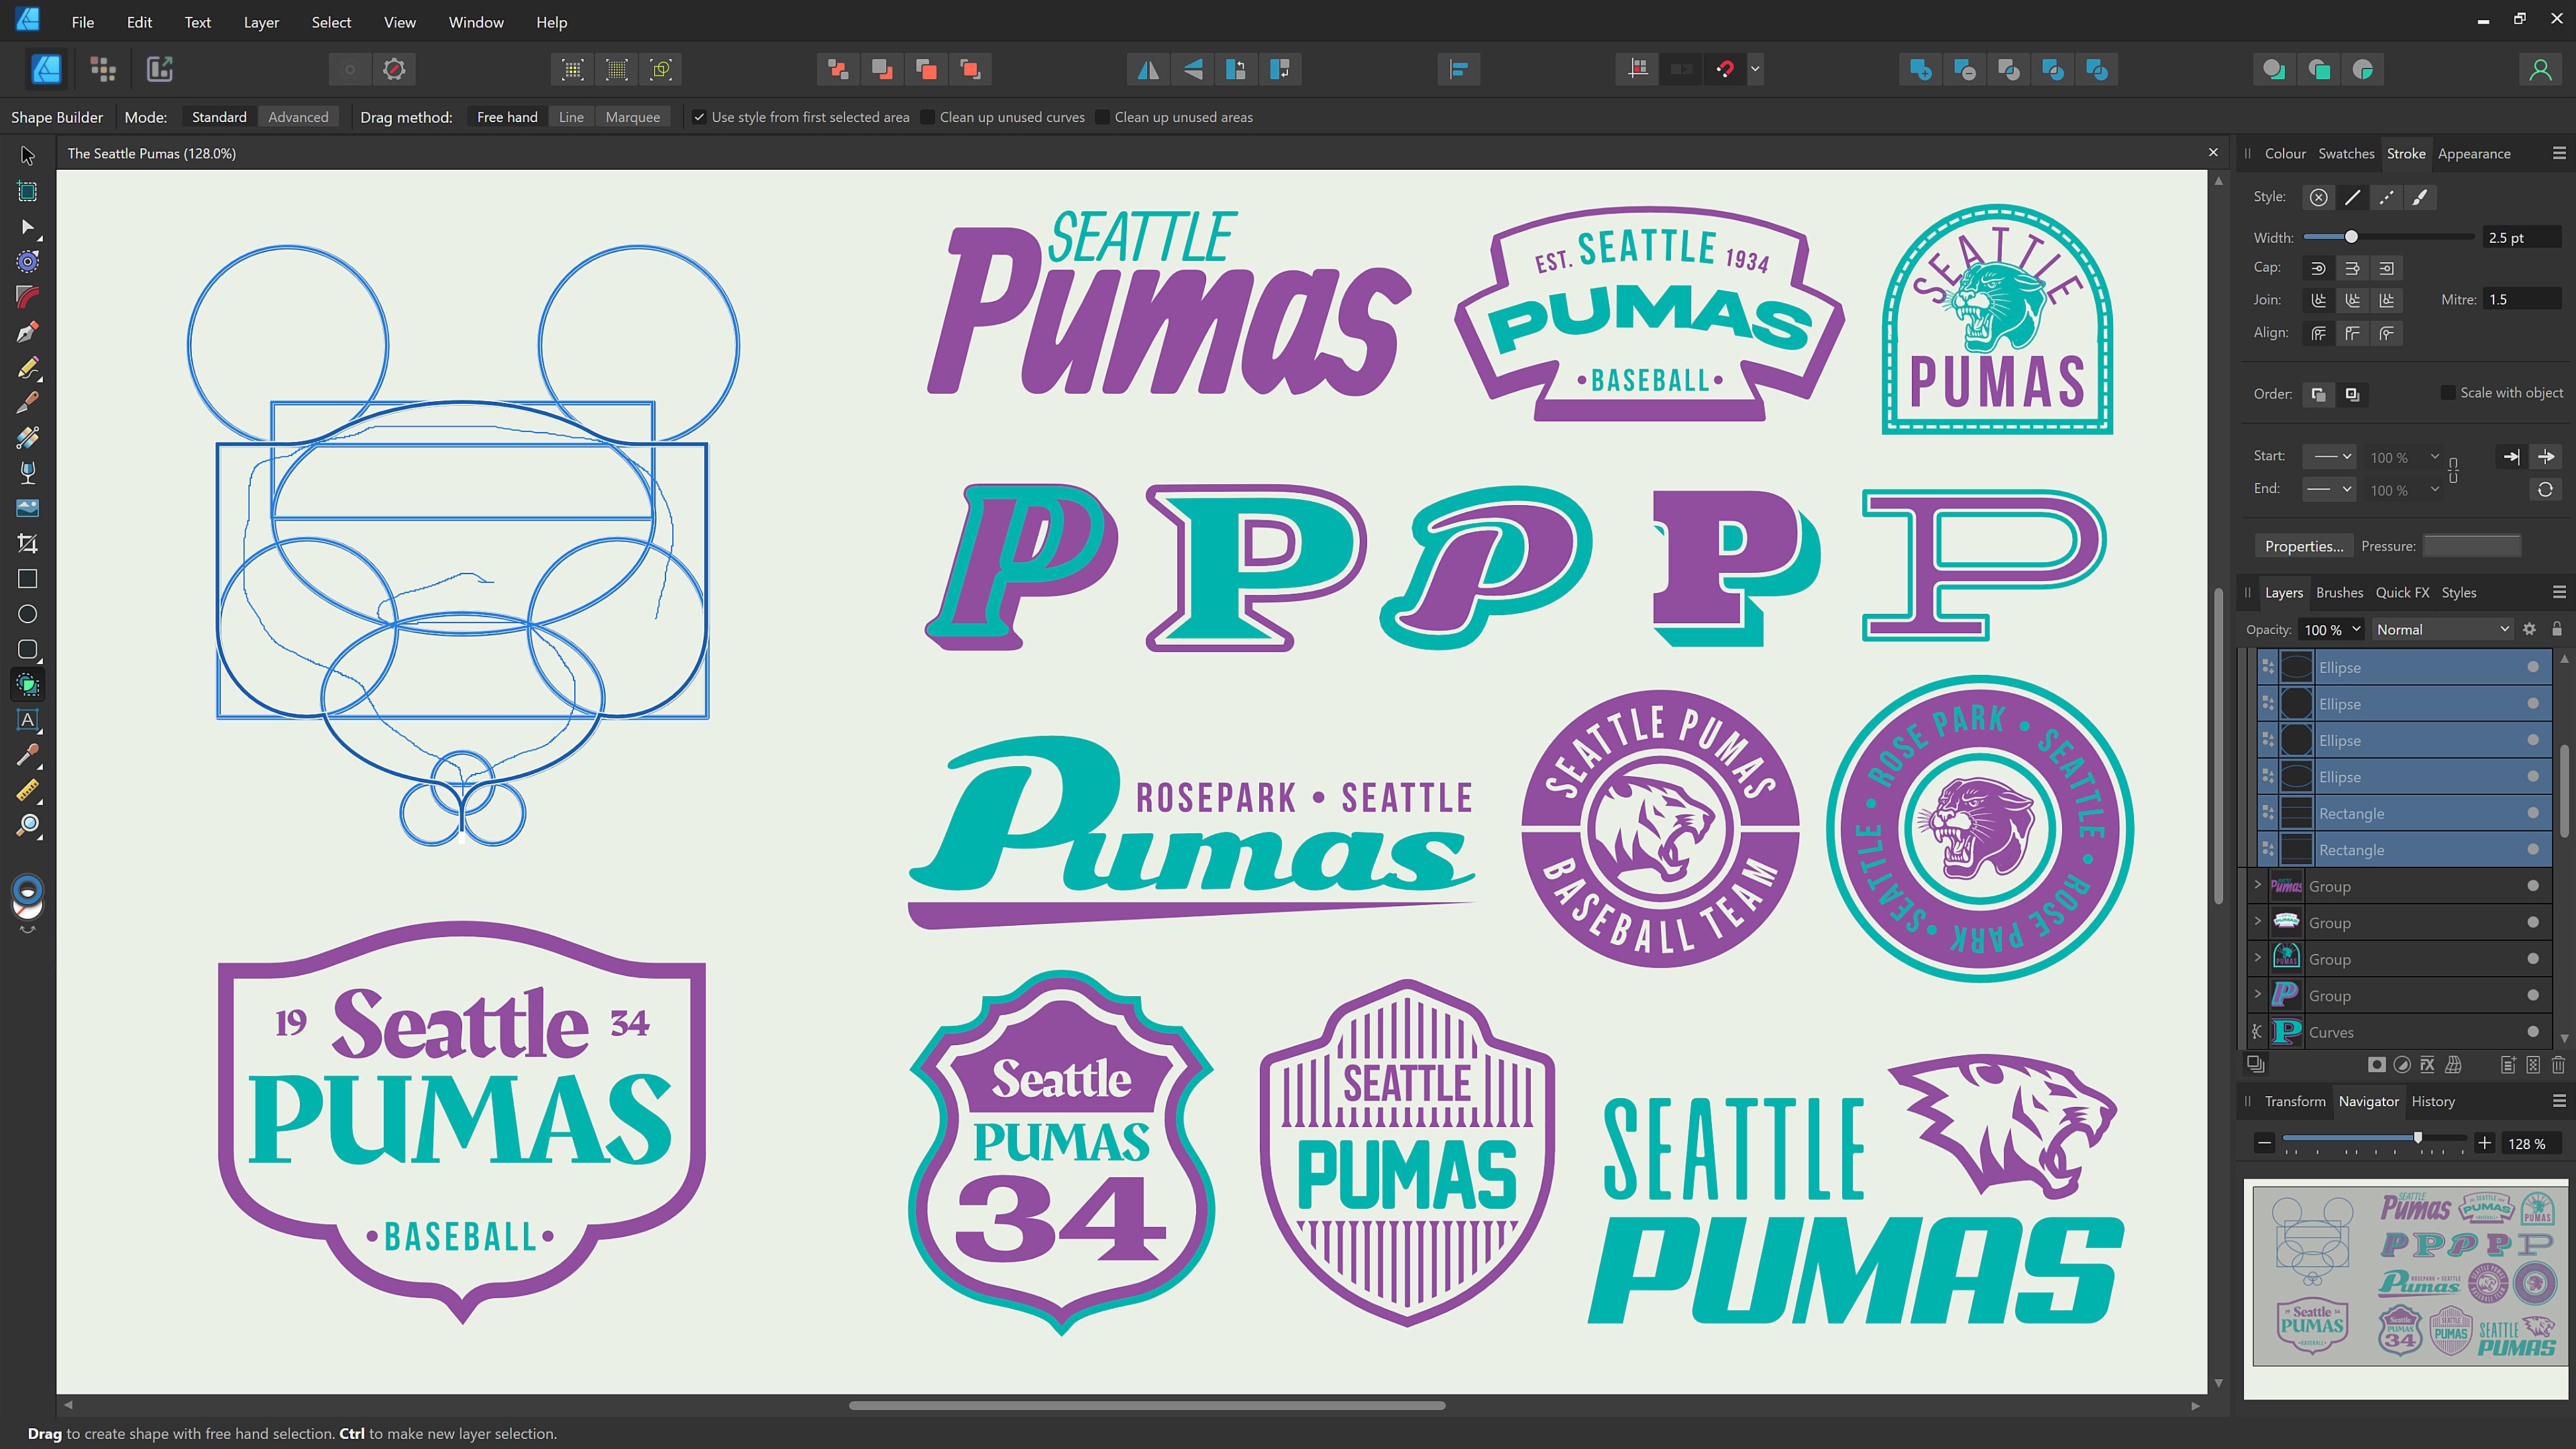Choose the Rectangle shape tool
This screenshot has width=2576, height=1449.
tap(28, 579)
